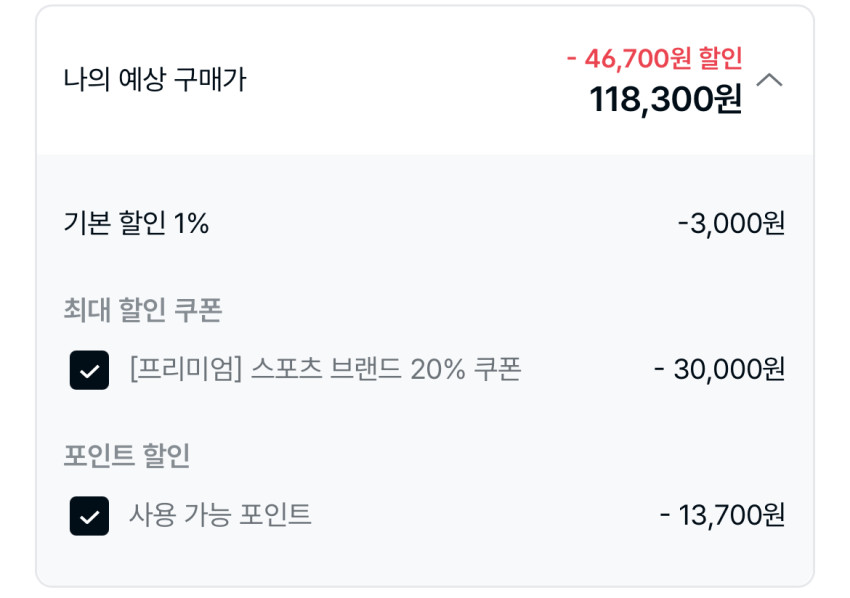Select the 기본 할인 1% row label
The image size is (850, 598).
point(136,223)
